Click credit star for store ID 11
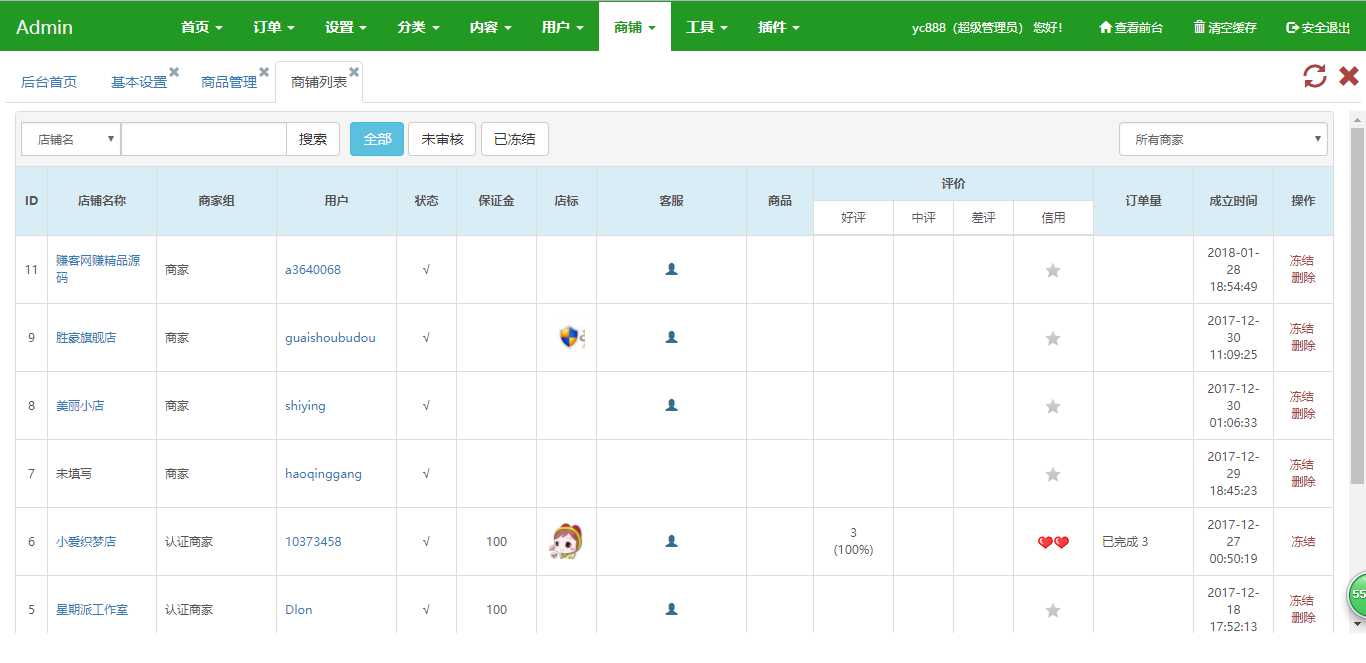 pos(1053,270)
